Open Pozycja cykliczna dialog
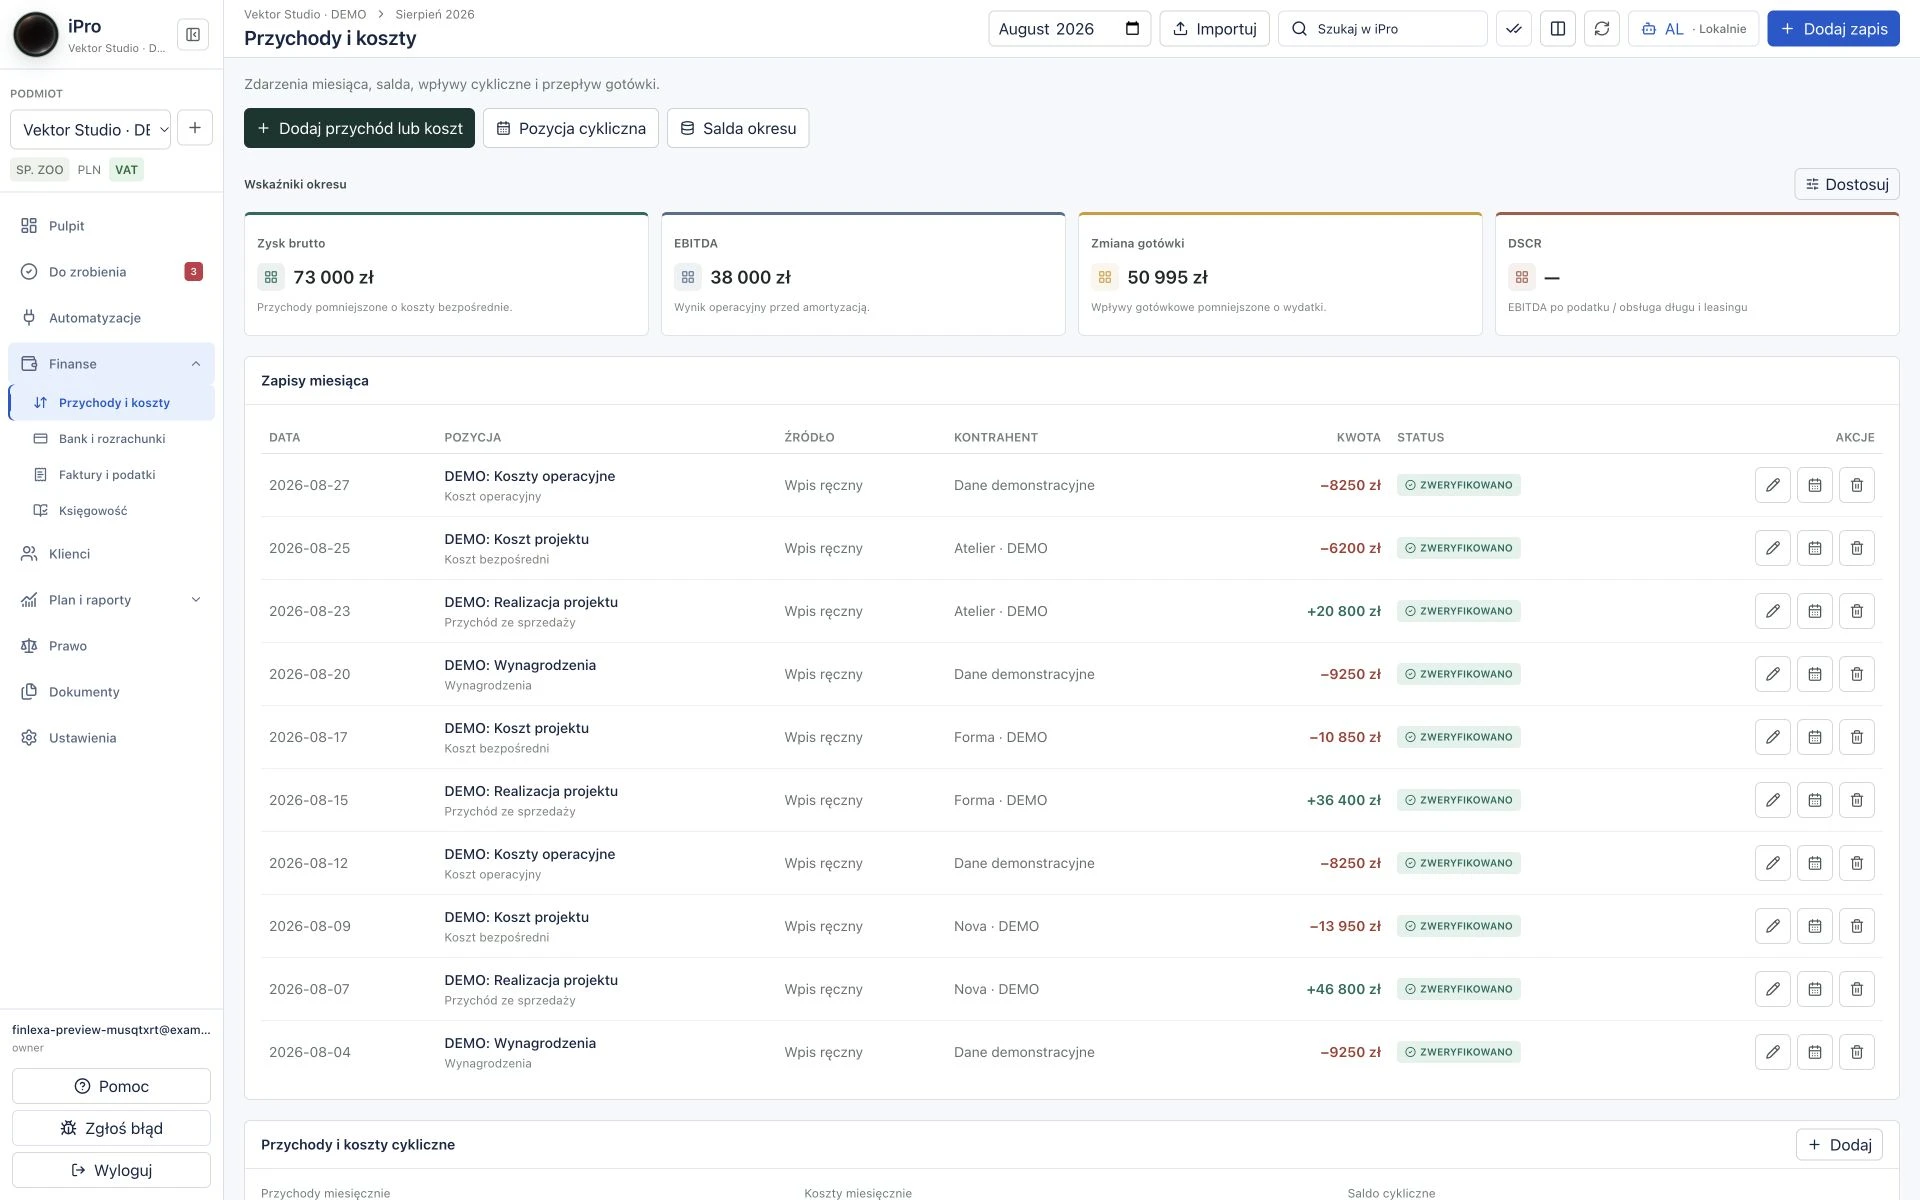The image size is (1920, 1200). pyautogui.click(x=571, y=128)
